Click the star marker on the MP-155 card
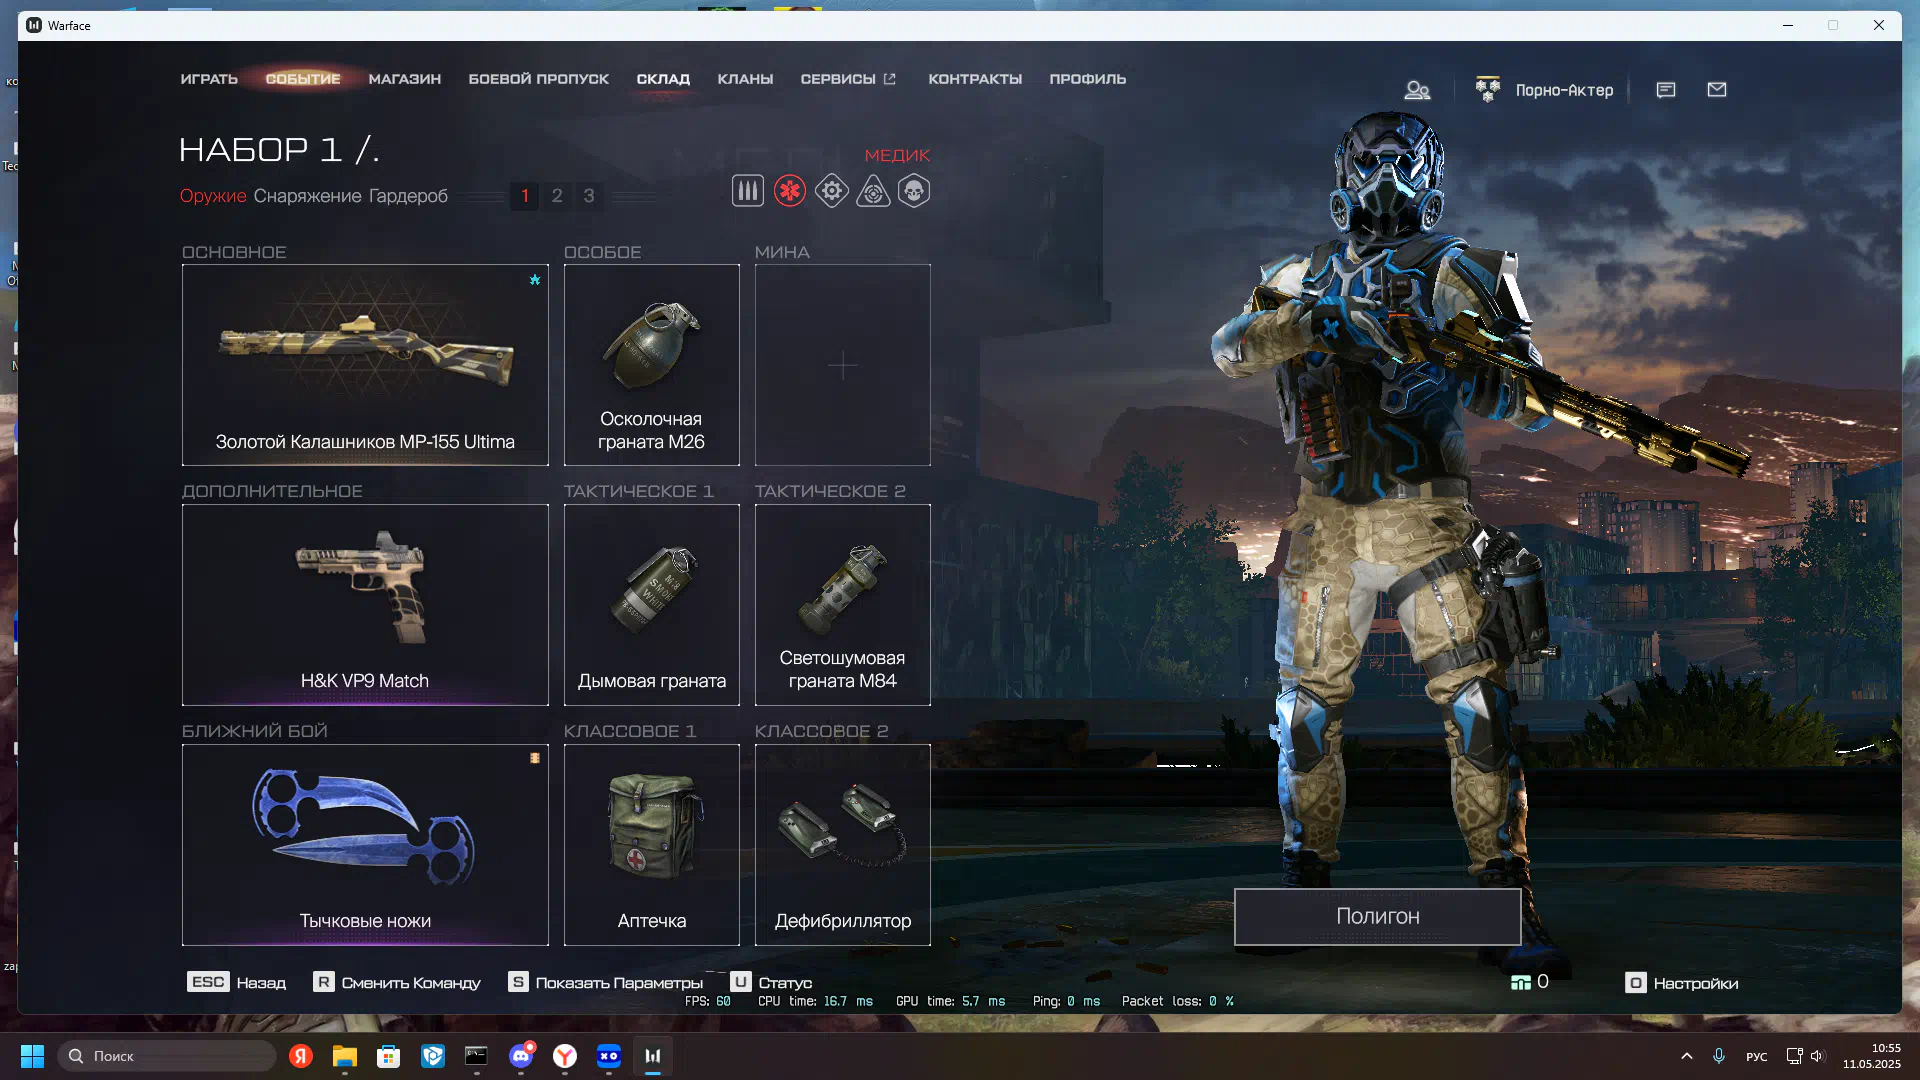Screen dimensions: 1920x1080 coord(535,280)
